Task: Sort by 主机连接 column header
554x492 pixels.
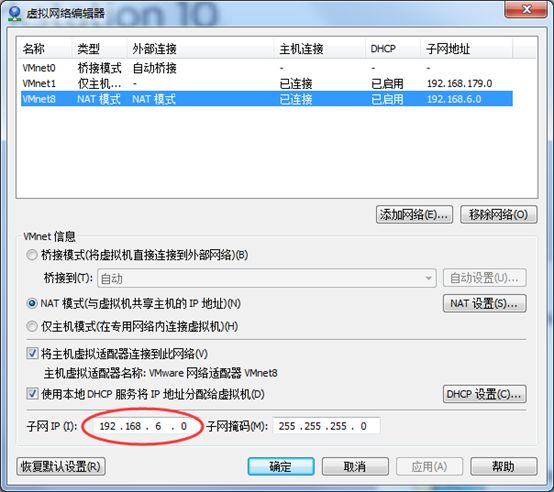Action: pos(319,48)
